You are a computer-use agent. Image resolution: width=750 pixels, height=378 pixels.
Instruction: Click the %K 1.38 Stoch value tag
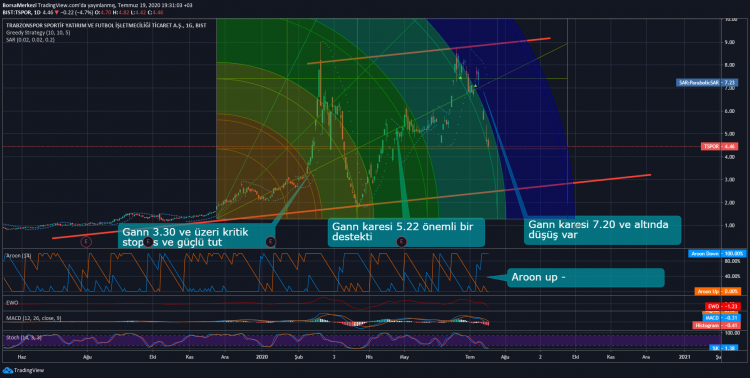724,348
